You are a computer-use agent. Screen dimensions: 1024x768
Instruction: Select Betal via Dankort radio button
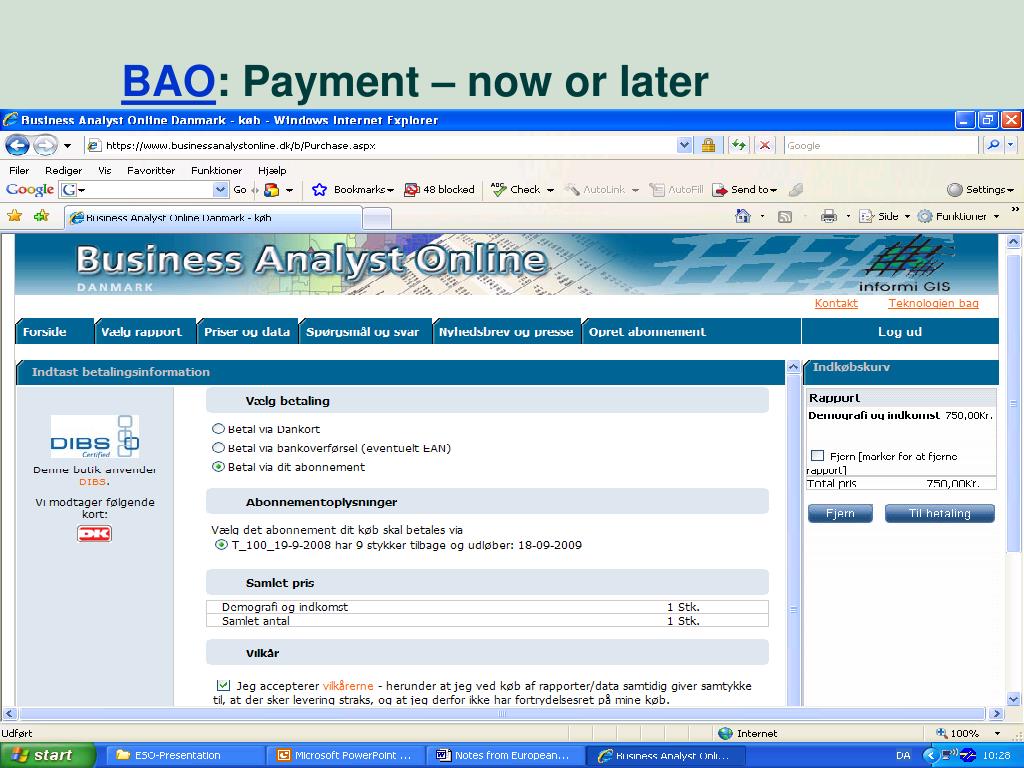point(218,429)
